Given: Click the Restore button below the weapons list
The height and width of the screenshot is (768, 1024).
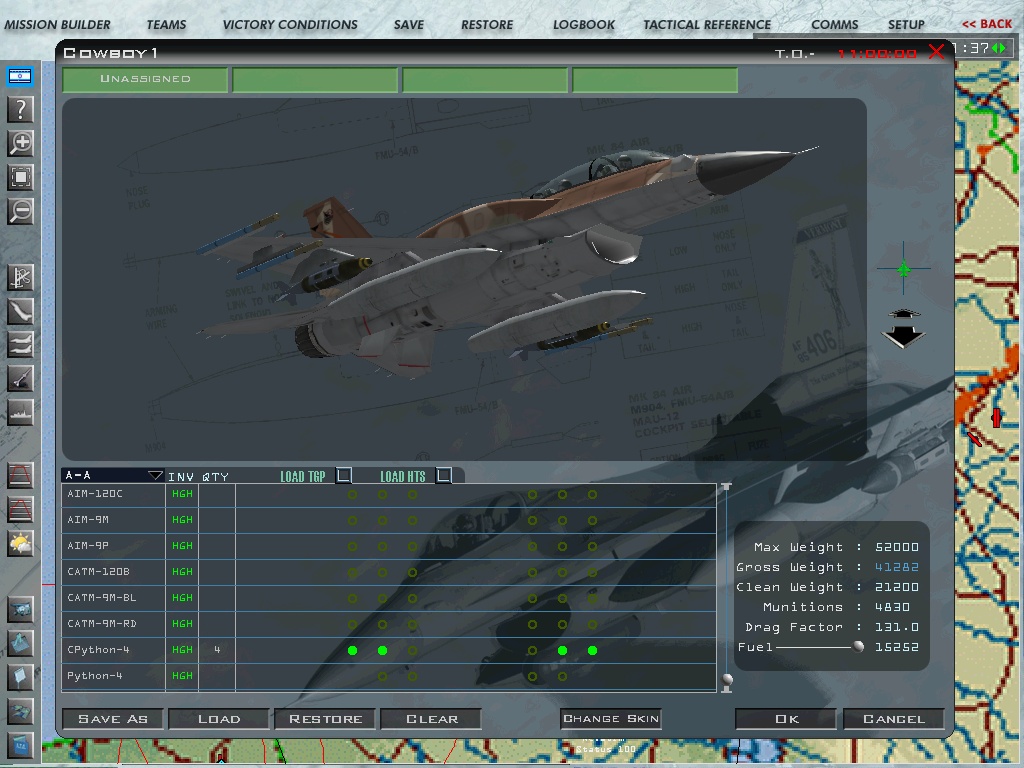Looking at the screenshot, I should coord(325,719).
